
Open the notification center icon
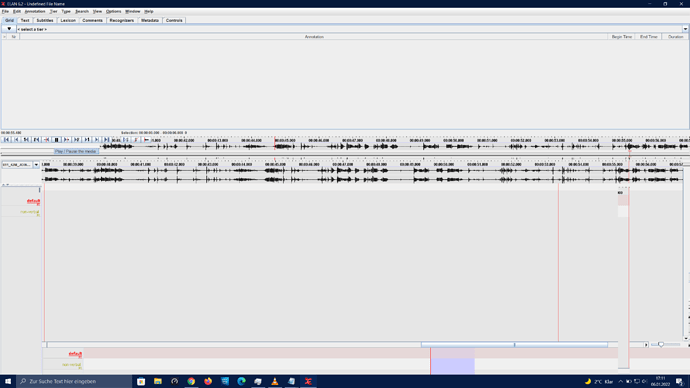(x=679, y=381)
